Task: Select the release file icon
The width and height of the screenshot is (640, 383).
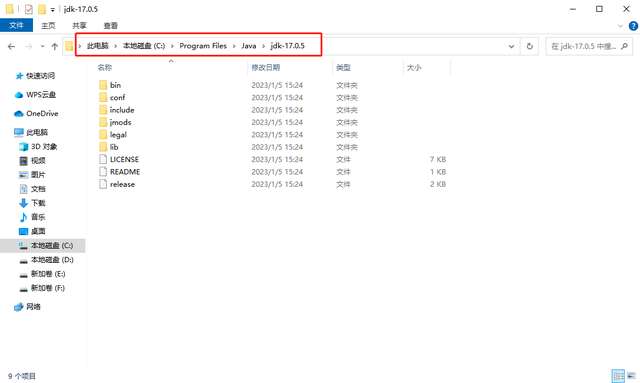Action: pyautogui.click(x=103, y=184)
